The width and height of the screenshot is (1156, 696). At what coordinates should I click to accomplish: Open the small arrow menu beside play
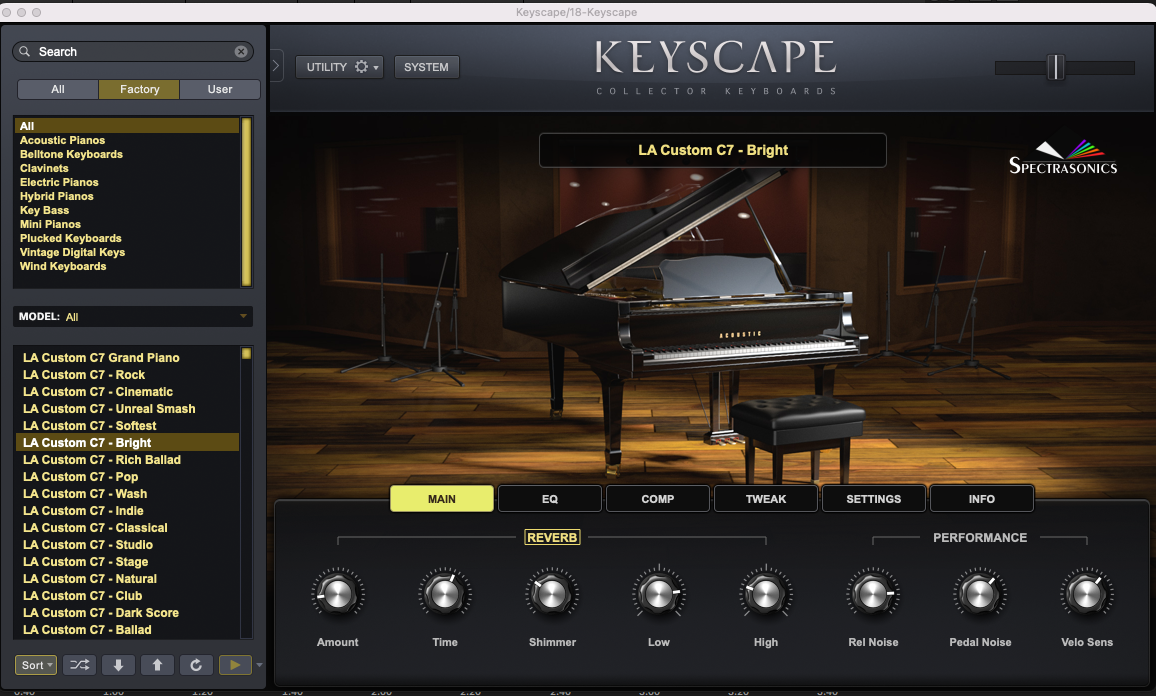click(x=259, y=665)
